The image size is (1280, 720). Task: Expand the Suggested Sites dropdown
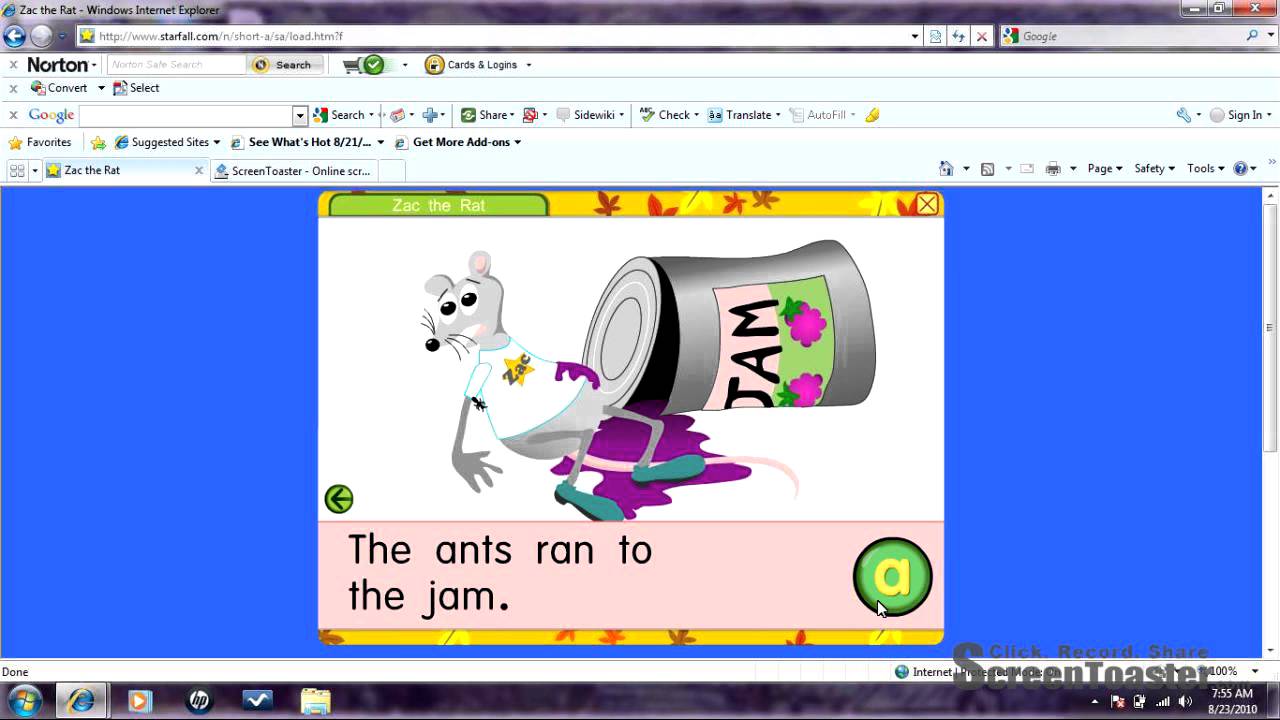coord(216,142)
